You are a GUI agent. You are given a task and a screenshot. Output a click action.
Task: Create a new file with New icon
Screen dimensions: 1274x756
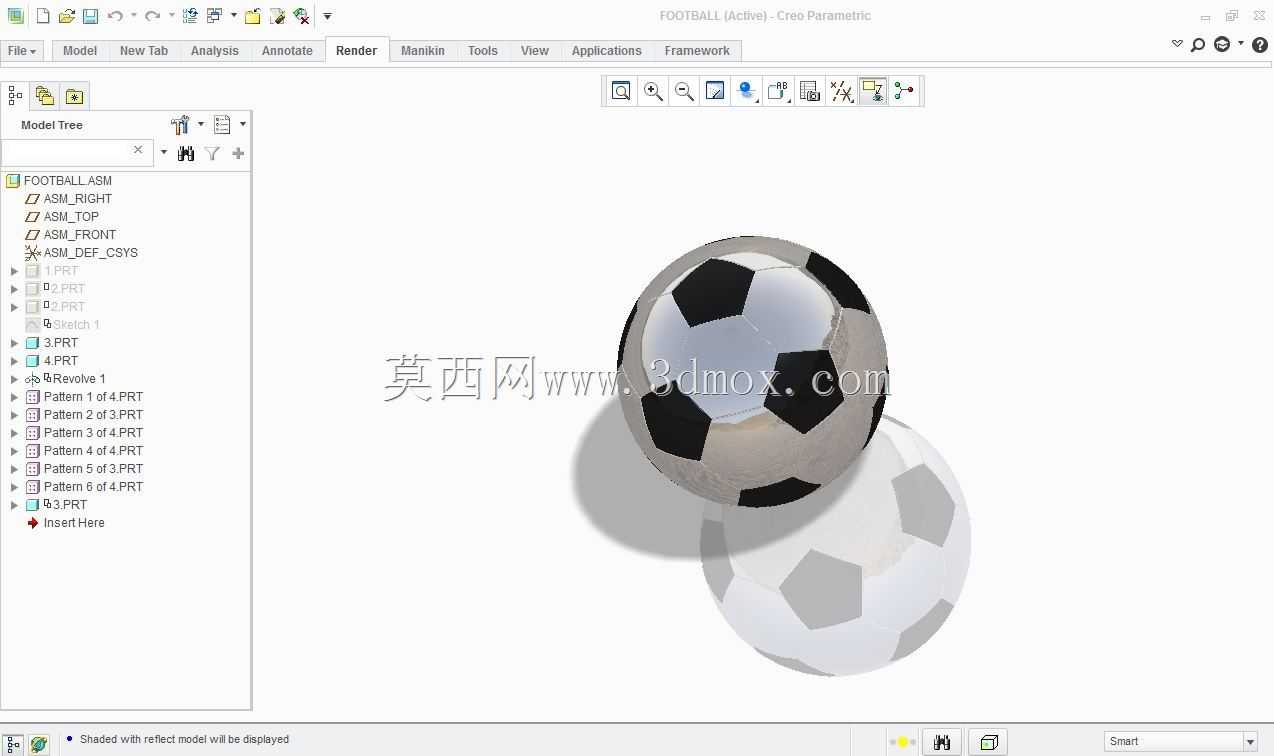click(43, 16)
